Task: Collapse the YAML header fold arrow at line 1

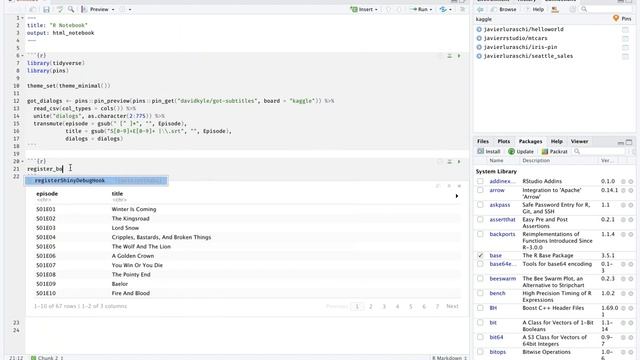Action: click(x=22, y=18)
